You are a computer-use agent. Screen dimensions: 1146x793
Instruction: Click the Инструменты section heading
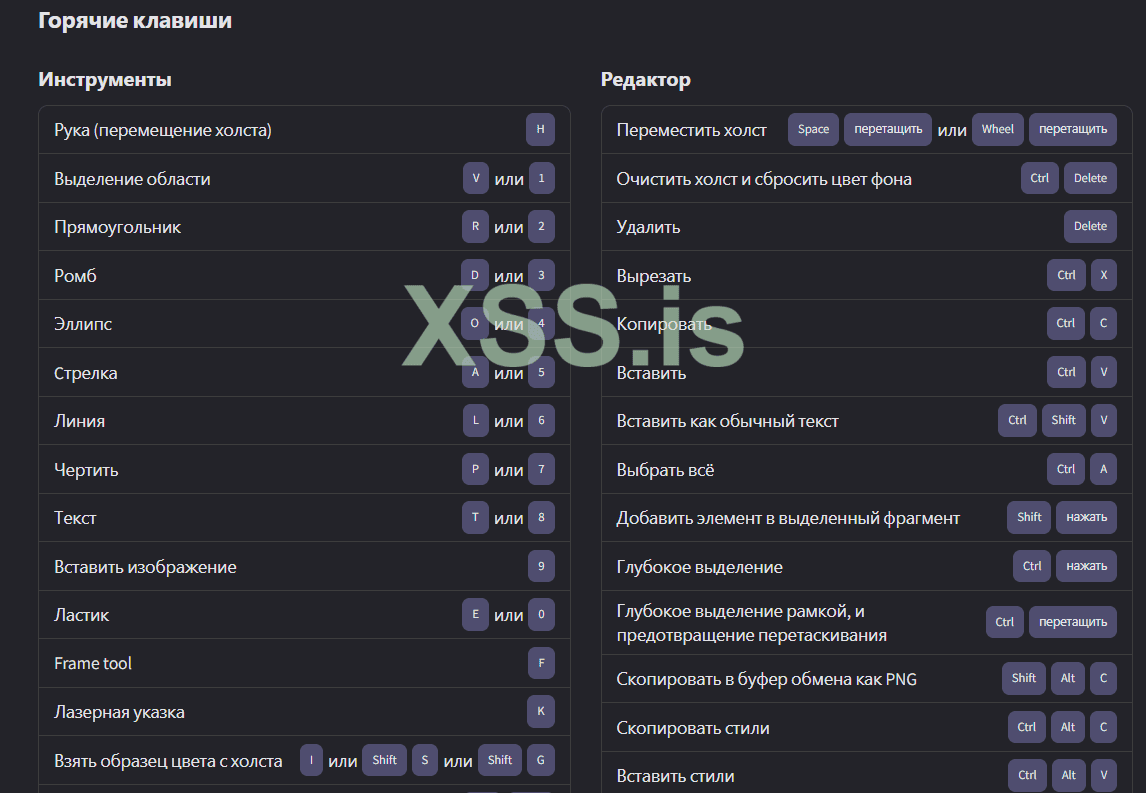click(105, 80)
